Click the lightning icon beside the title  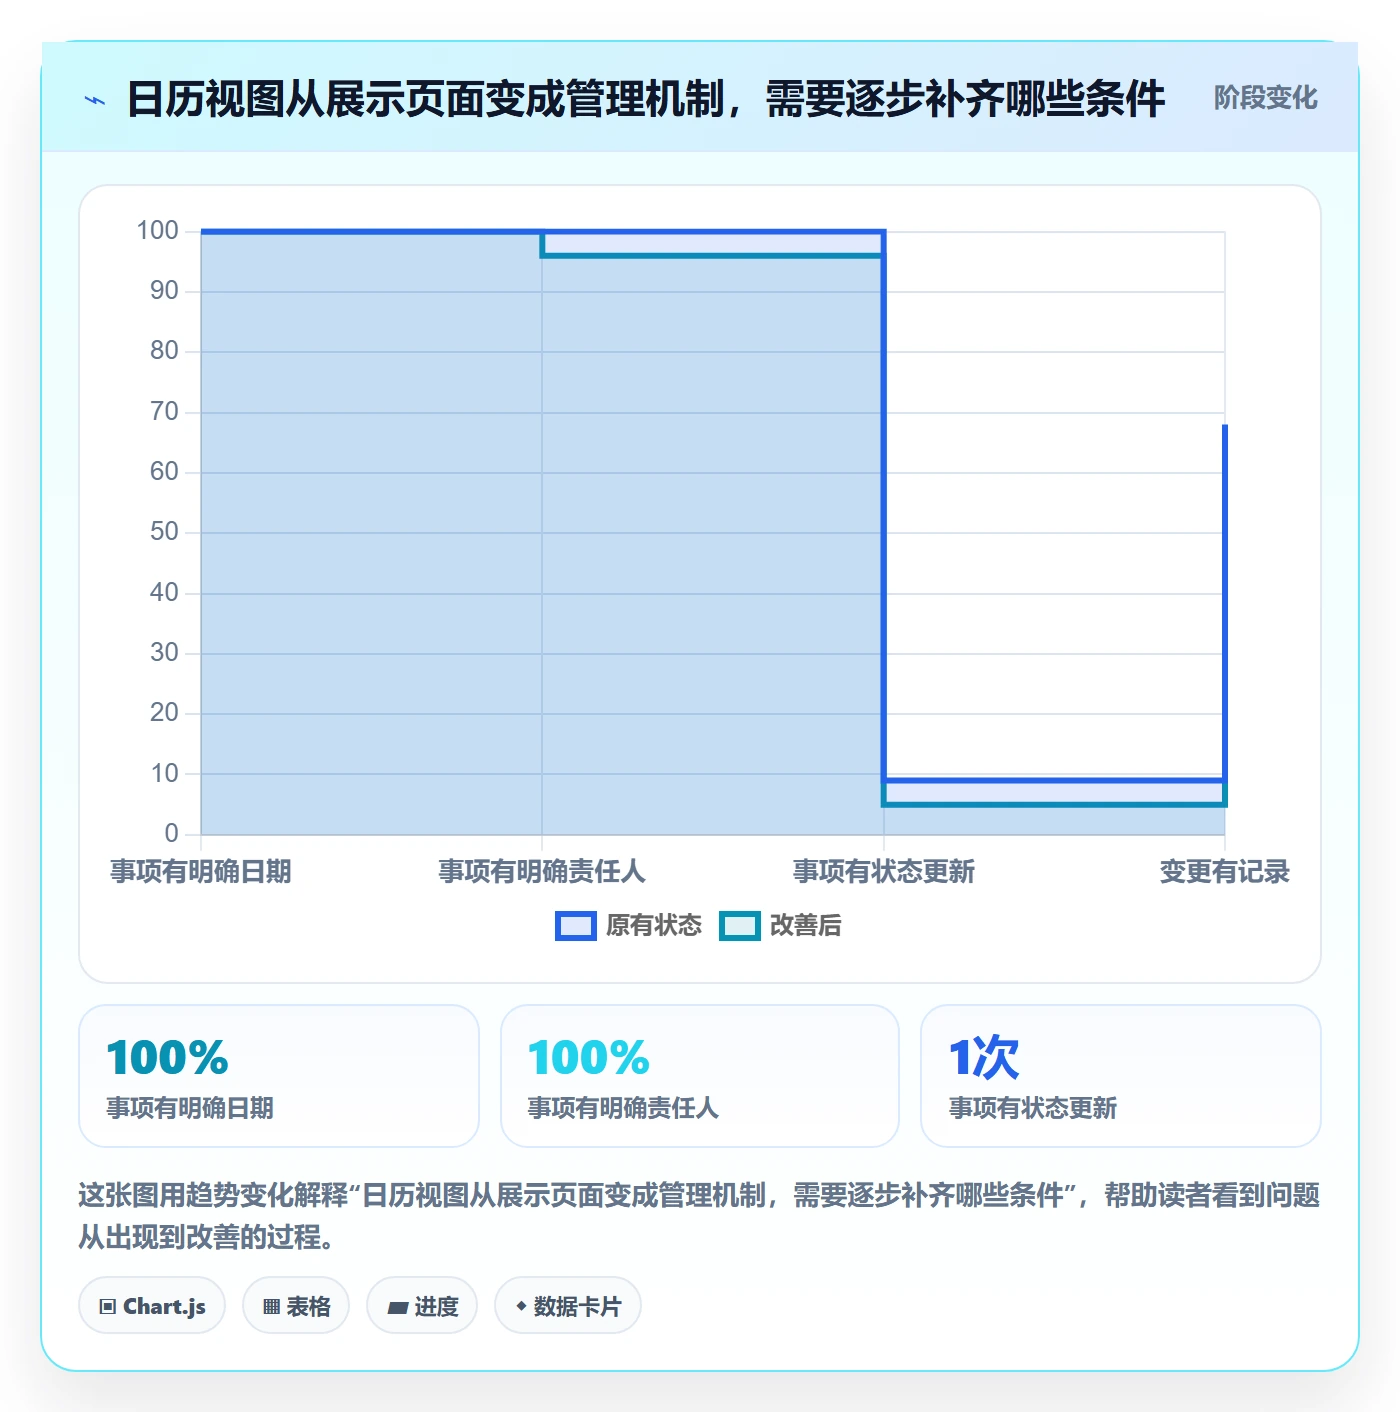click(x=95, y=100)
